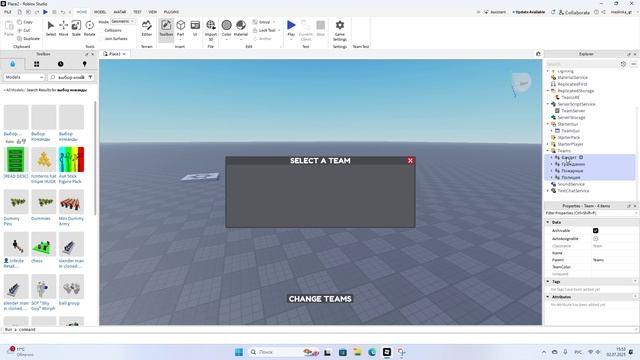Screen dimensions: 640x360
Task: Open Microsoft Edge from the taskbar
Action: pos(372,352)
